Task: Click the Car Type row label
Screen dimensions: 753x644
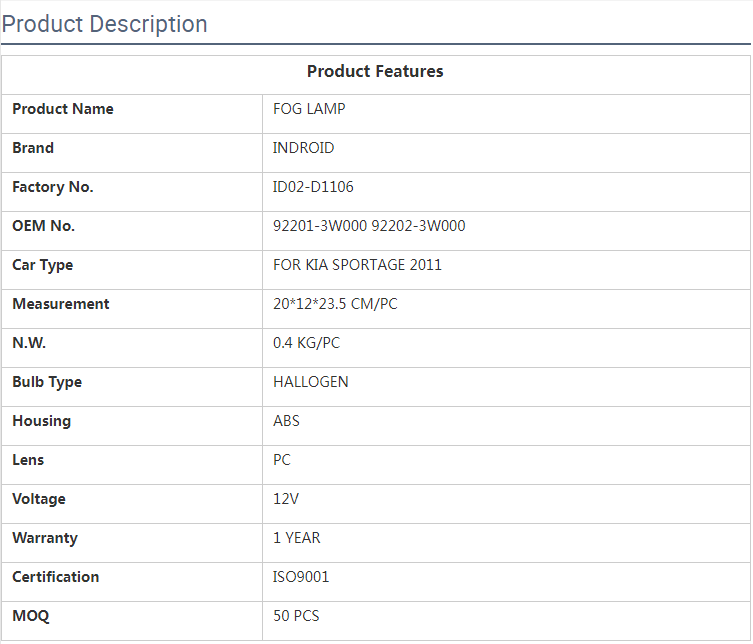Action: 42,265
